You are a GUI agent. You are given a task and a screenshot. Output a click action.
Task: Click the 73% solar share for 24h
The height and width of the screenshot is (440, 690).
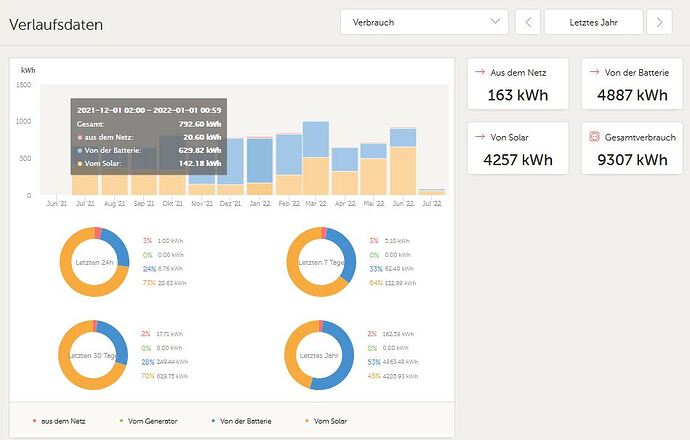click(149, 282)
